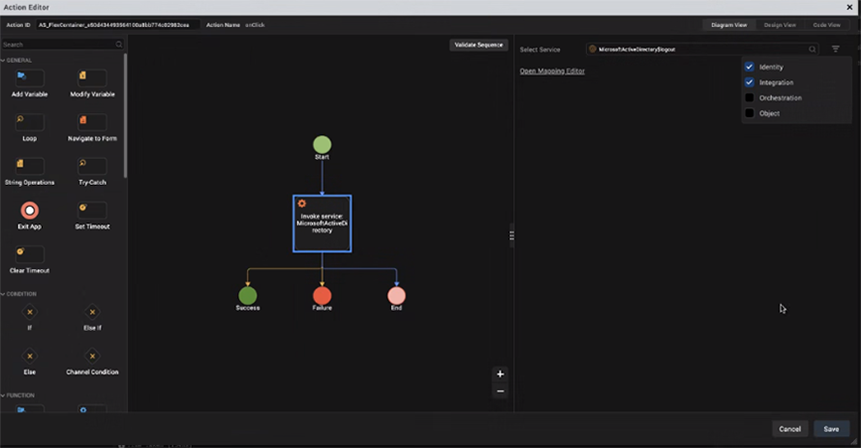Click the Failure node in the diagram
Screen dimensions: 861x448
[322, 295]
